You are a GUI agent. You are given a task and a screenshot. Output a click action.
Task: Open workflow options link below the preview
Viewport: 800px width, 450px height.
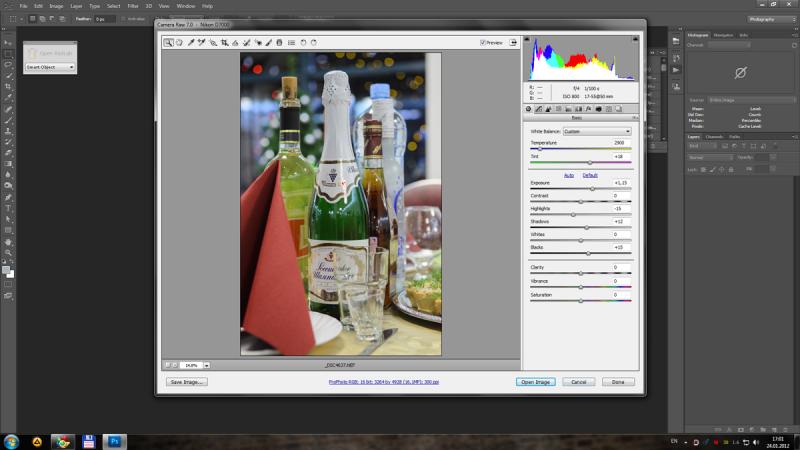click(384, 382)
